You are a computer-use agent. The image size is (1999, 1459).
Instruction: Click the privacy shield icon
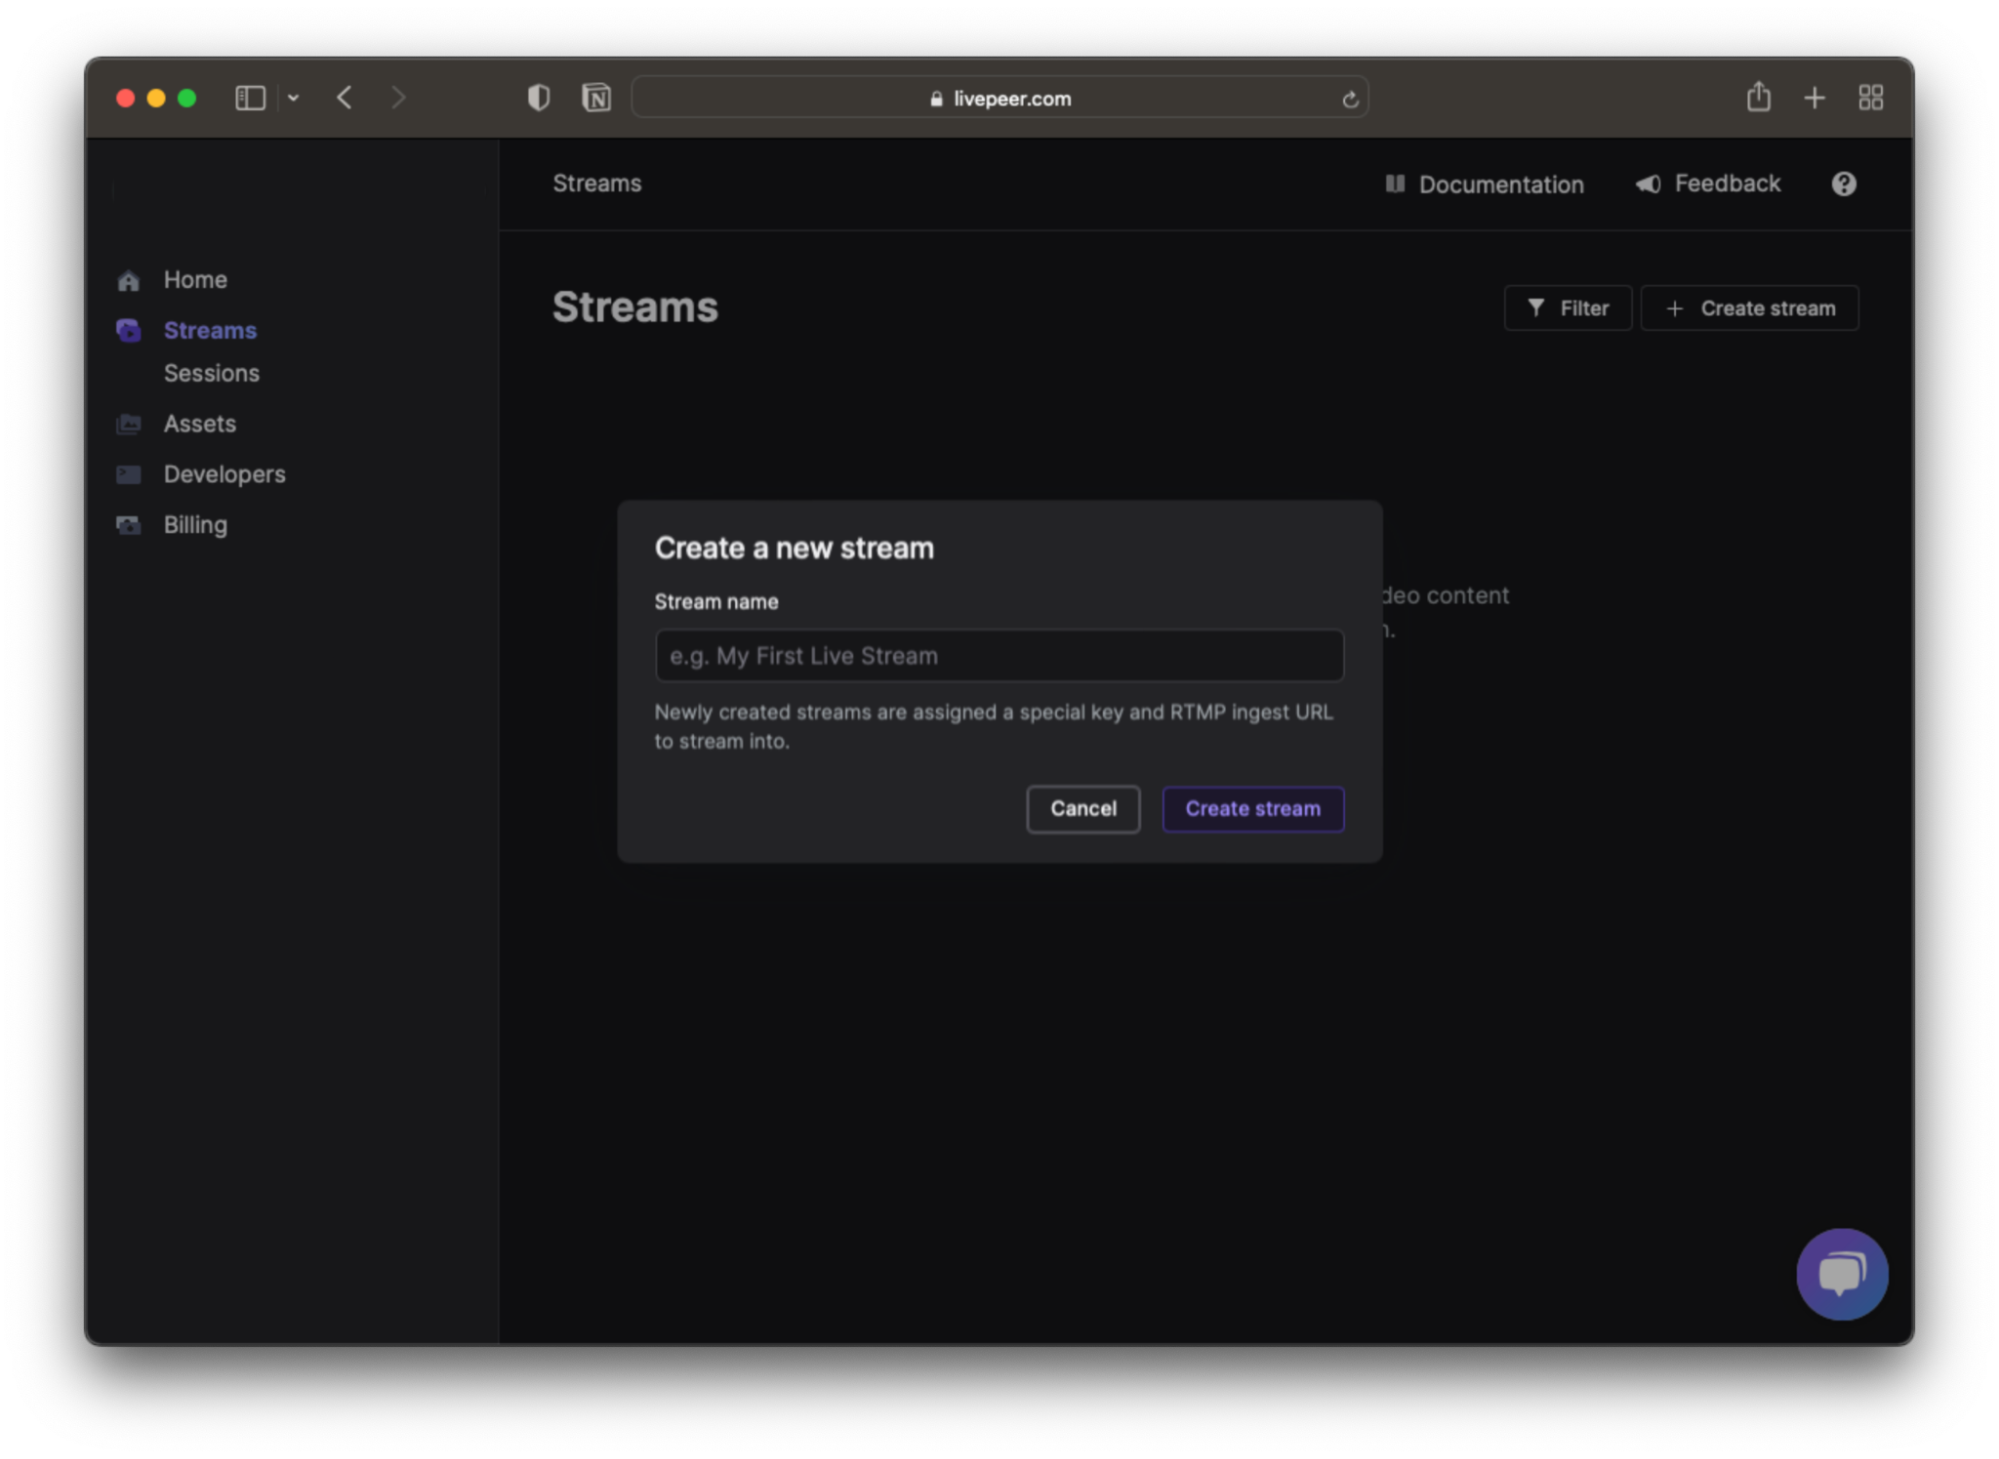tap(538, 98)
